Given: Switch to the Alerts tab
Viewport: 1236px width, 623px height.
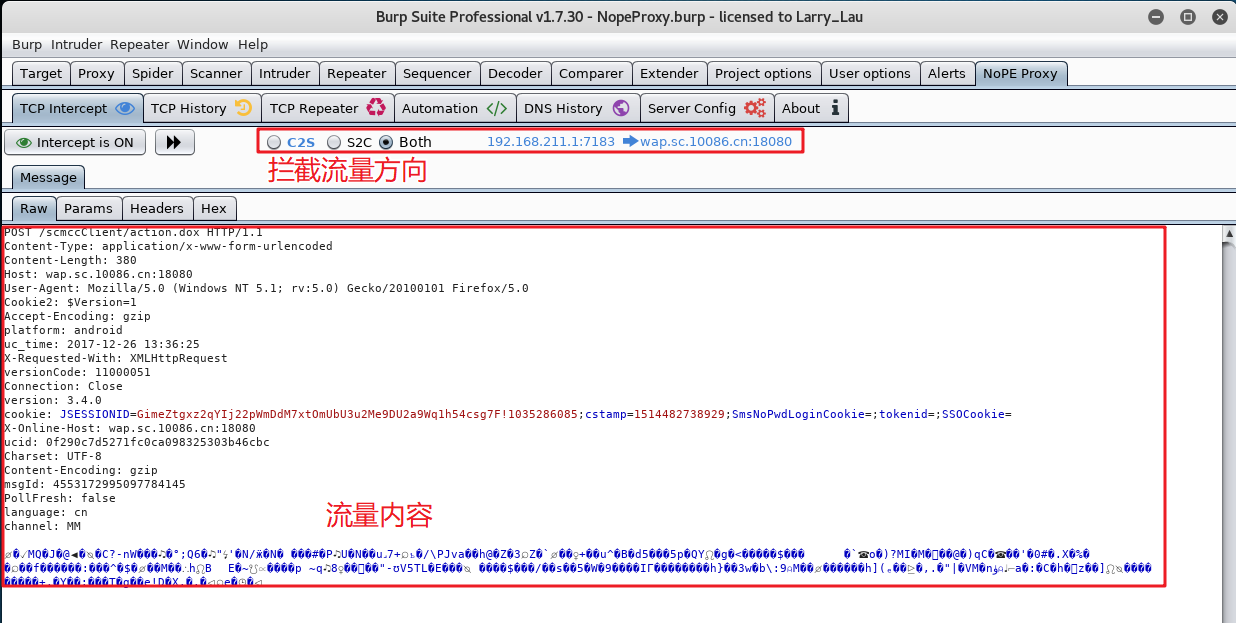Looking at the screenshot, I should click(947, 73).
